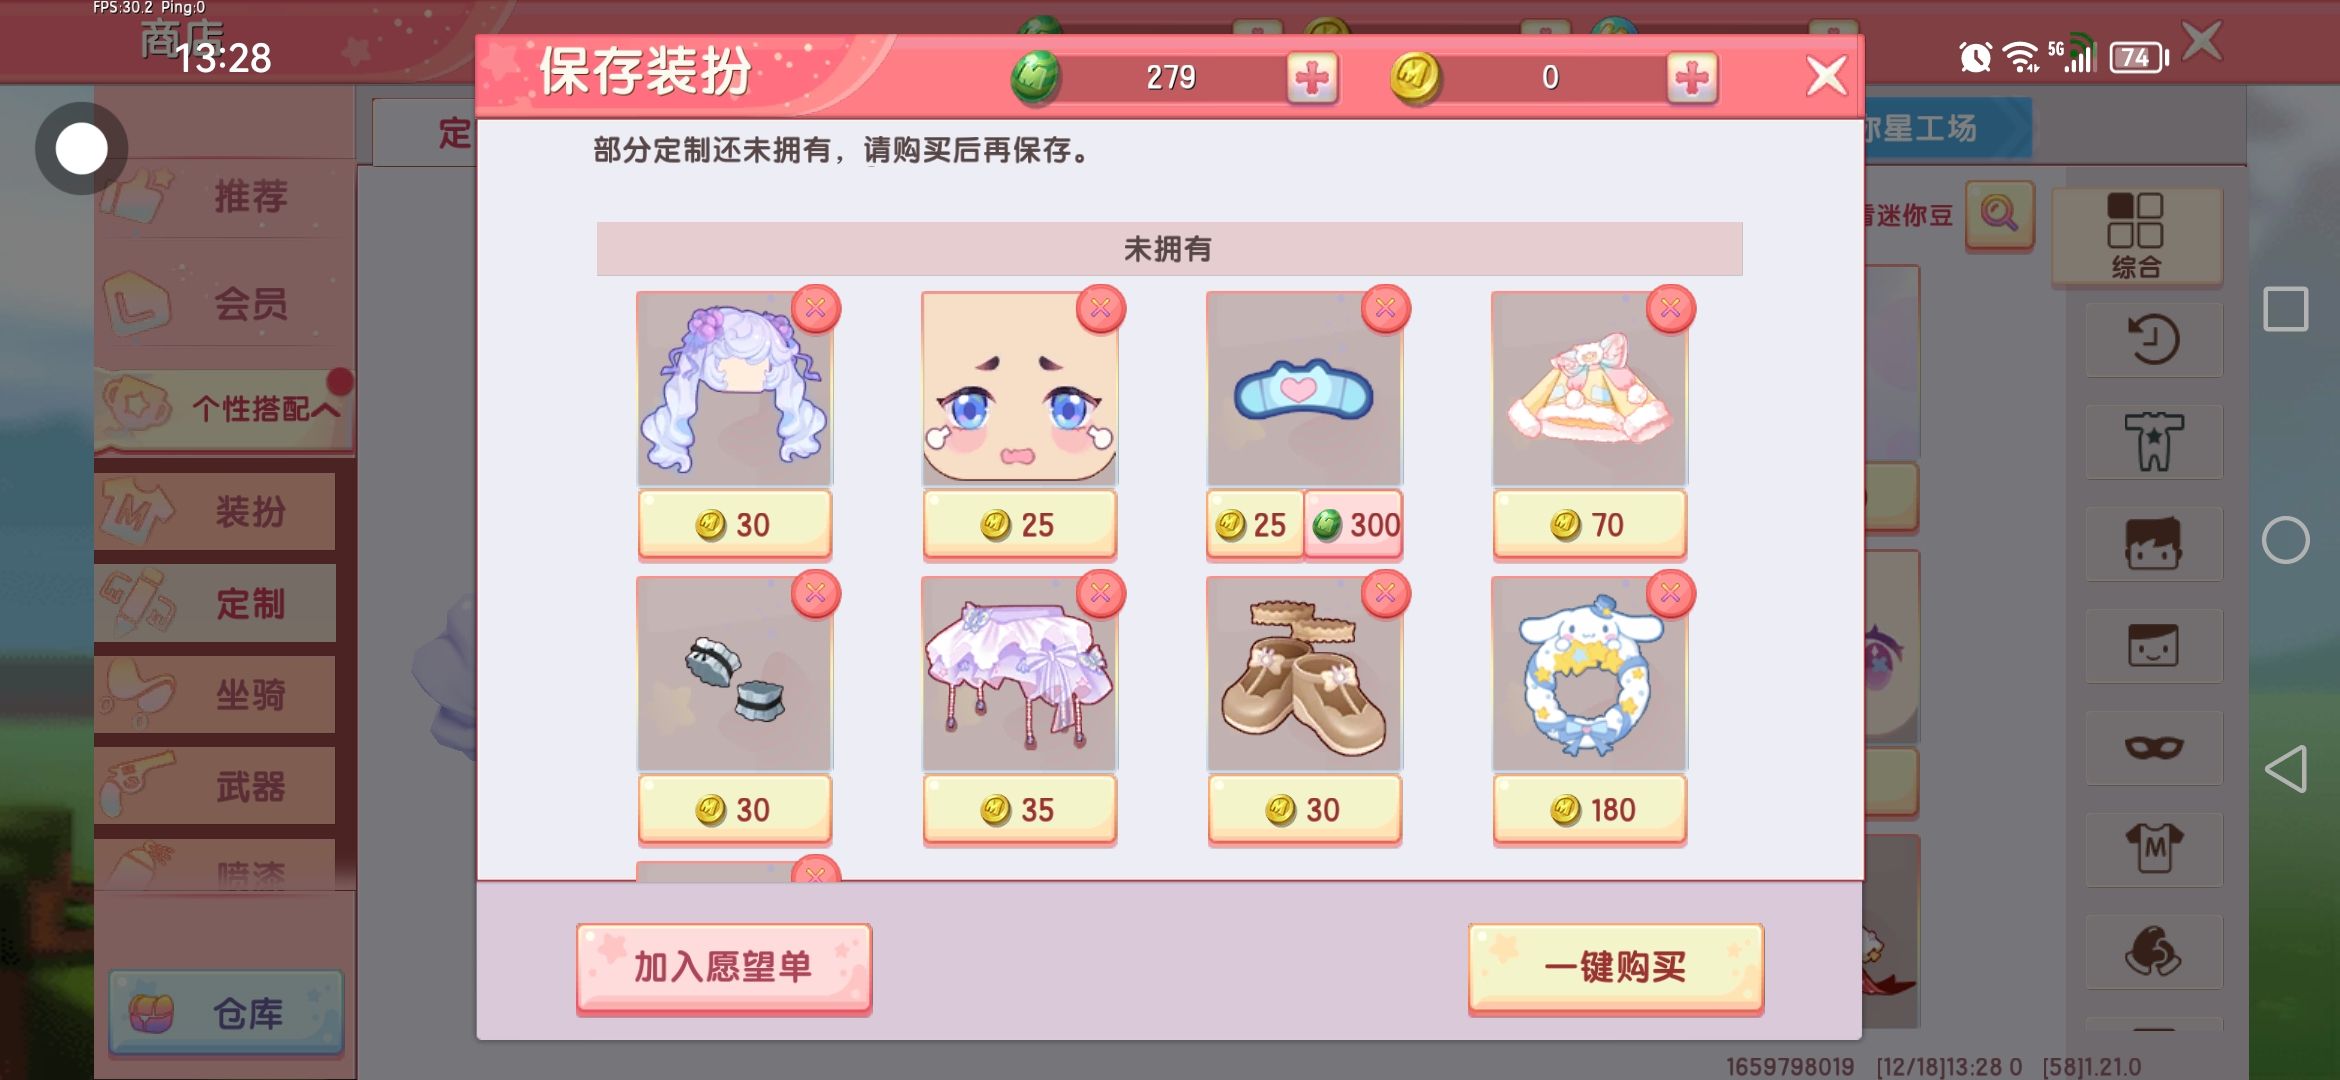Open the search magnifier icon

(x=1999, y=214)
